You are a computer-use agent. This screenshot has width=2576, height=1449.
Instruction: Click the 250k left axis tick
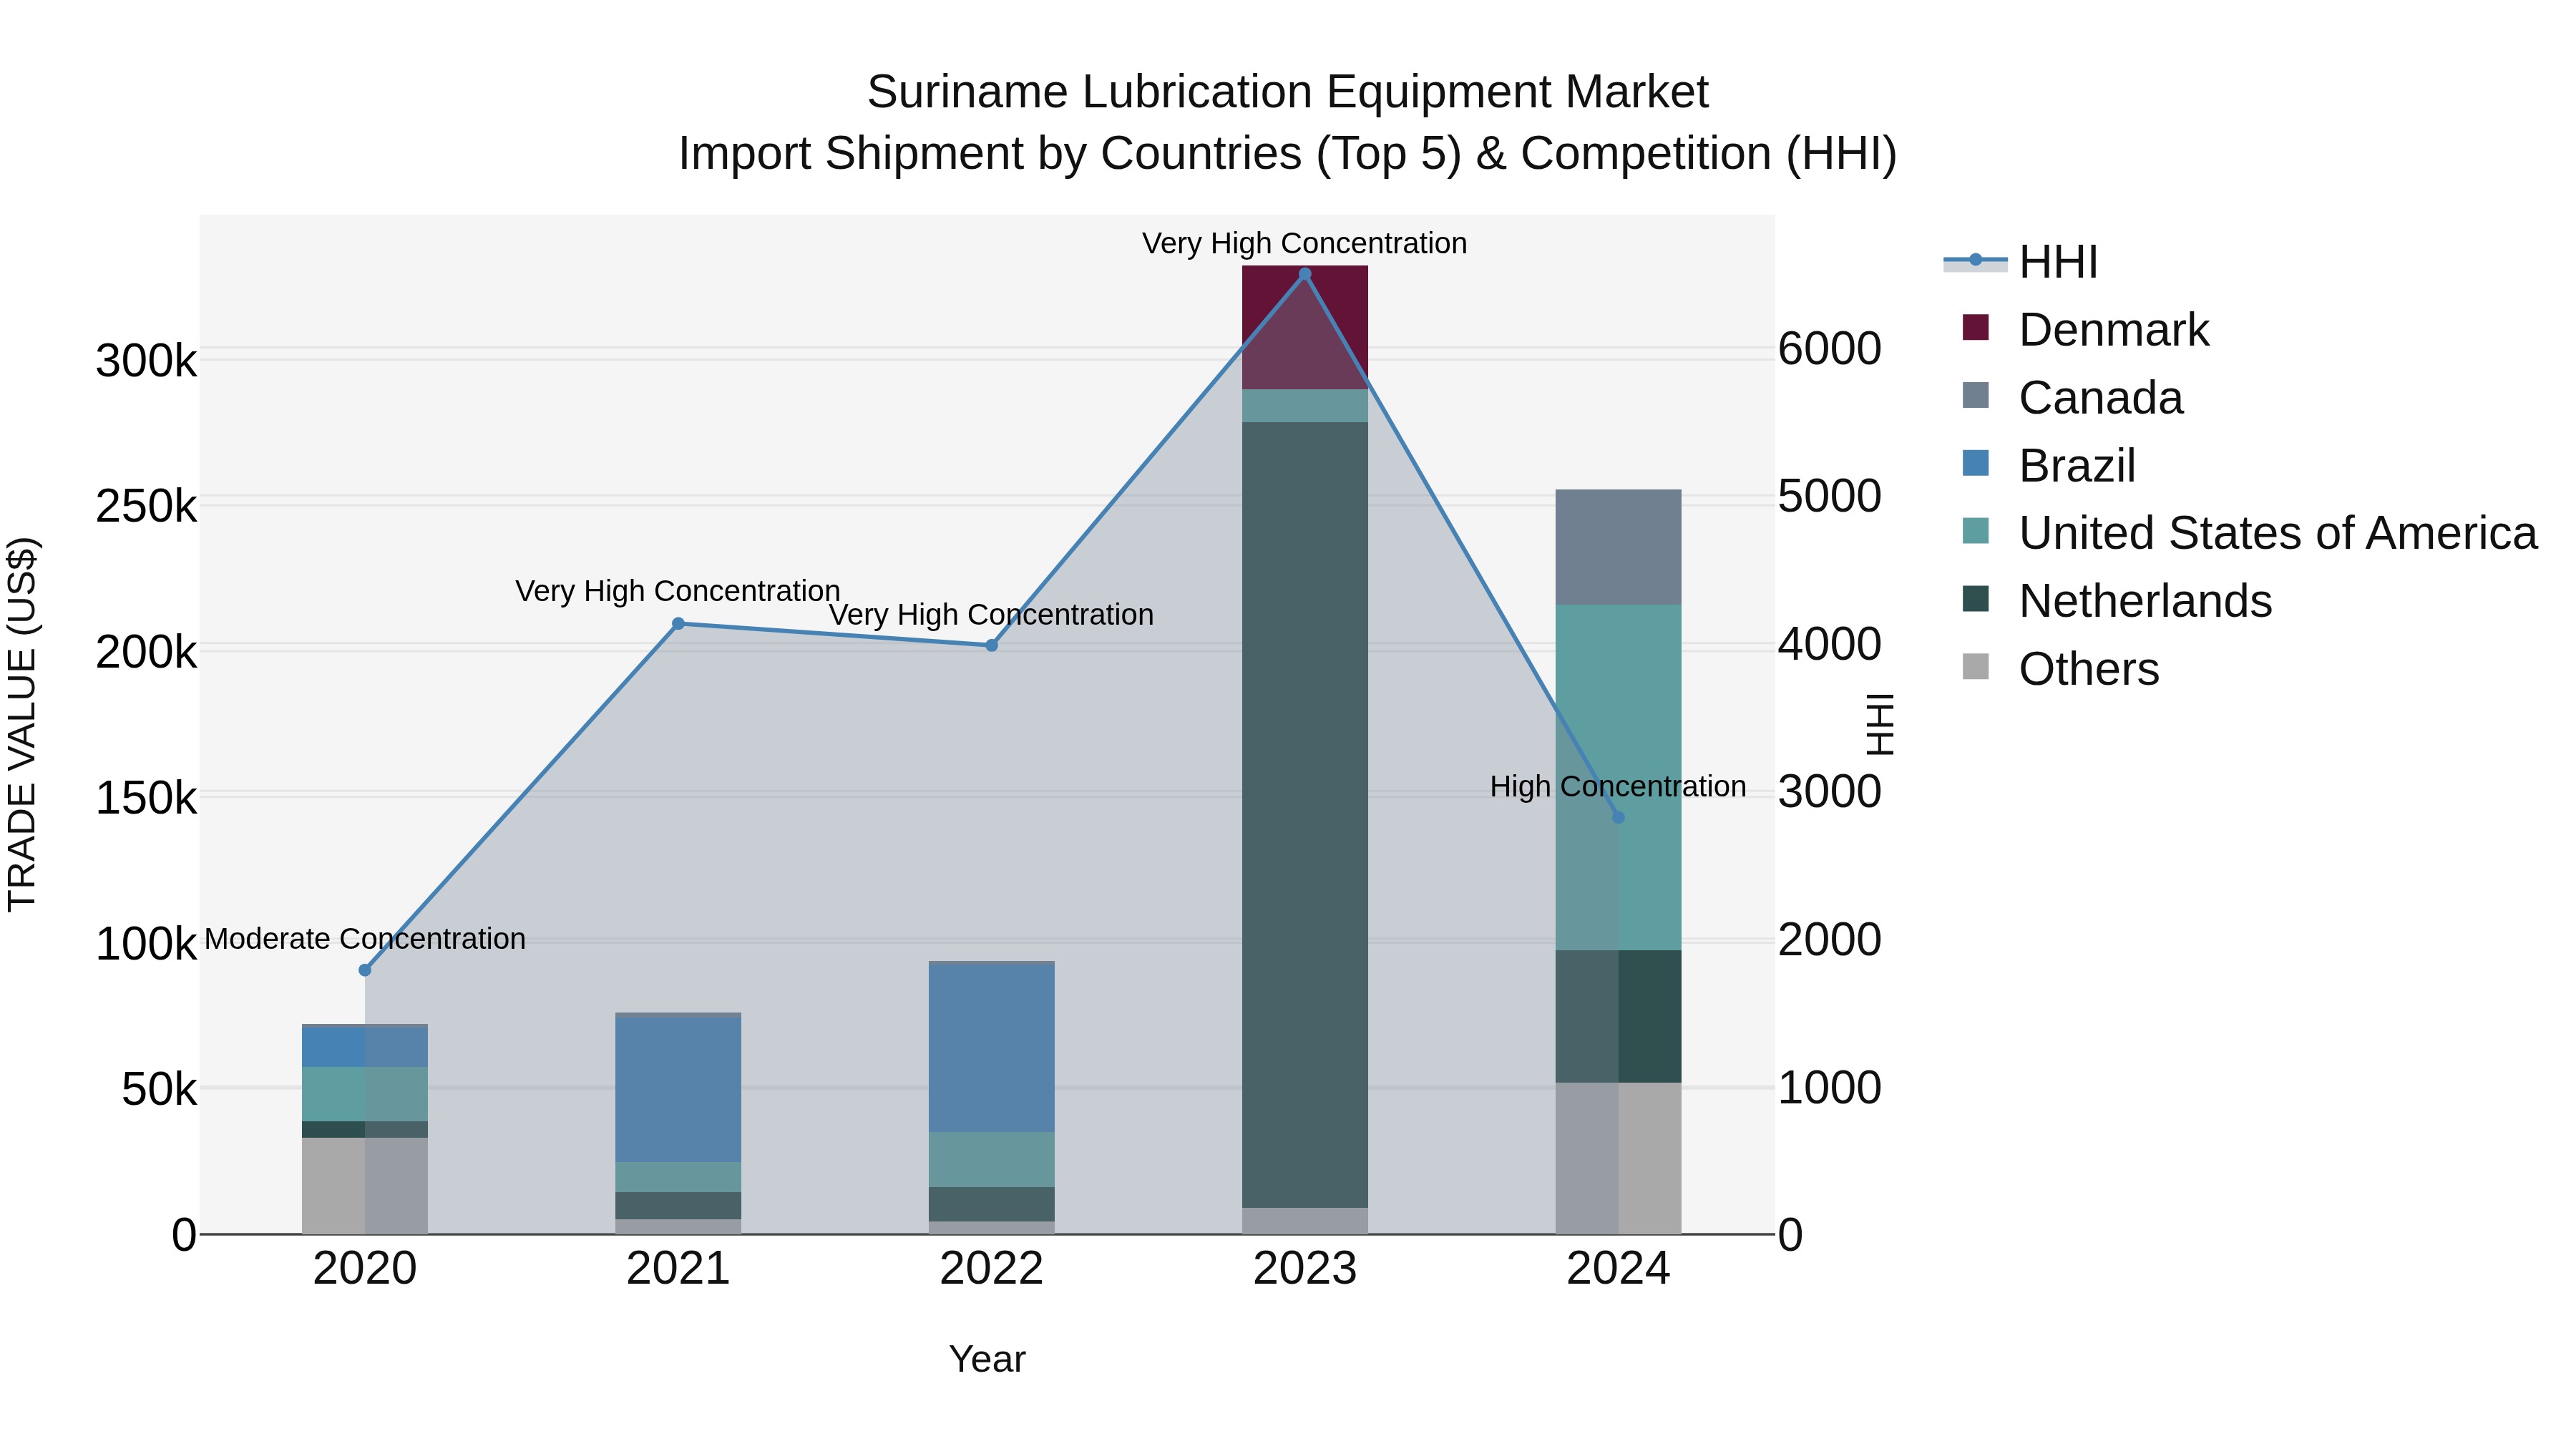146,507
